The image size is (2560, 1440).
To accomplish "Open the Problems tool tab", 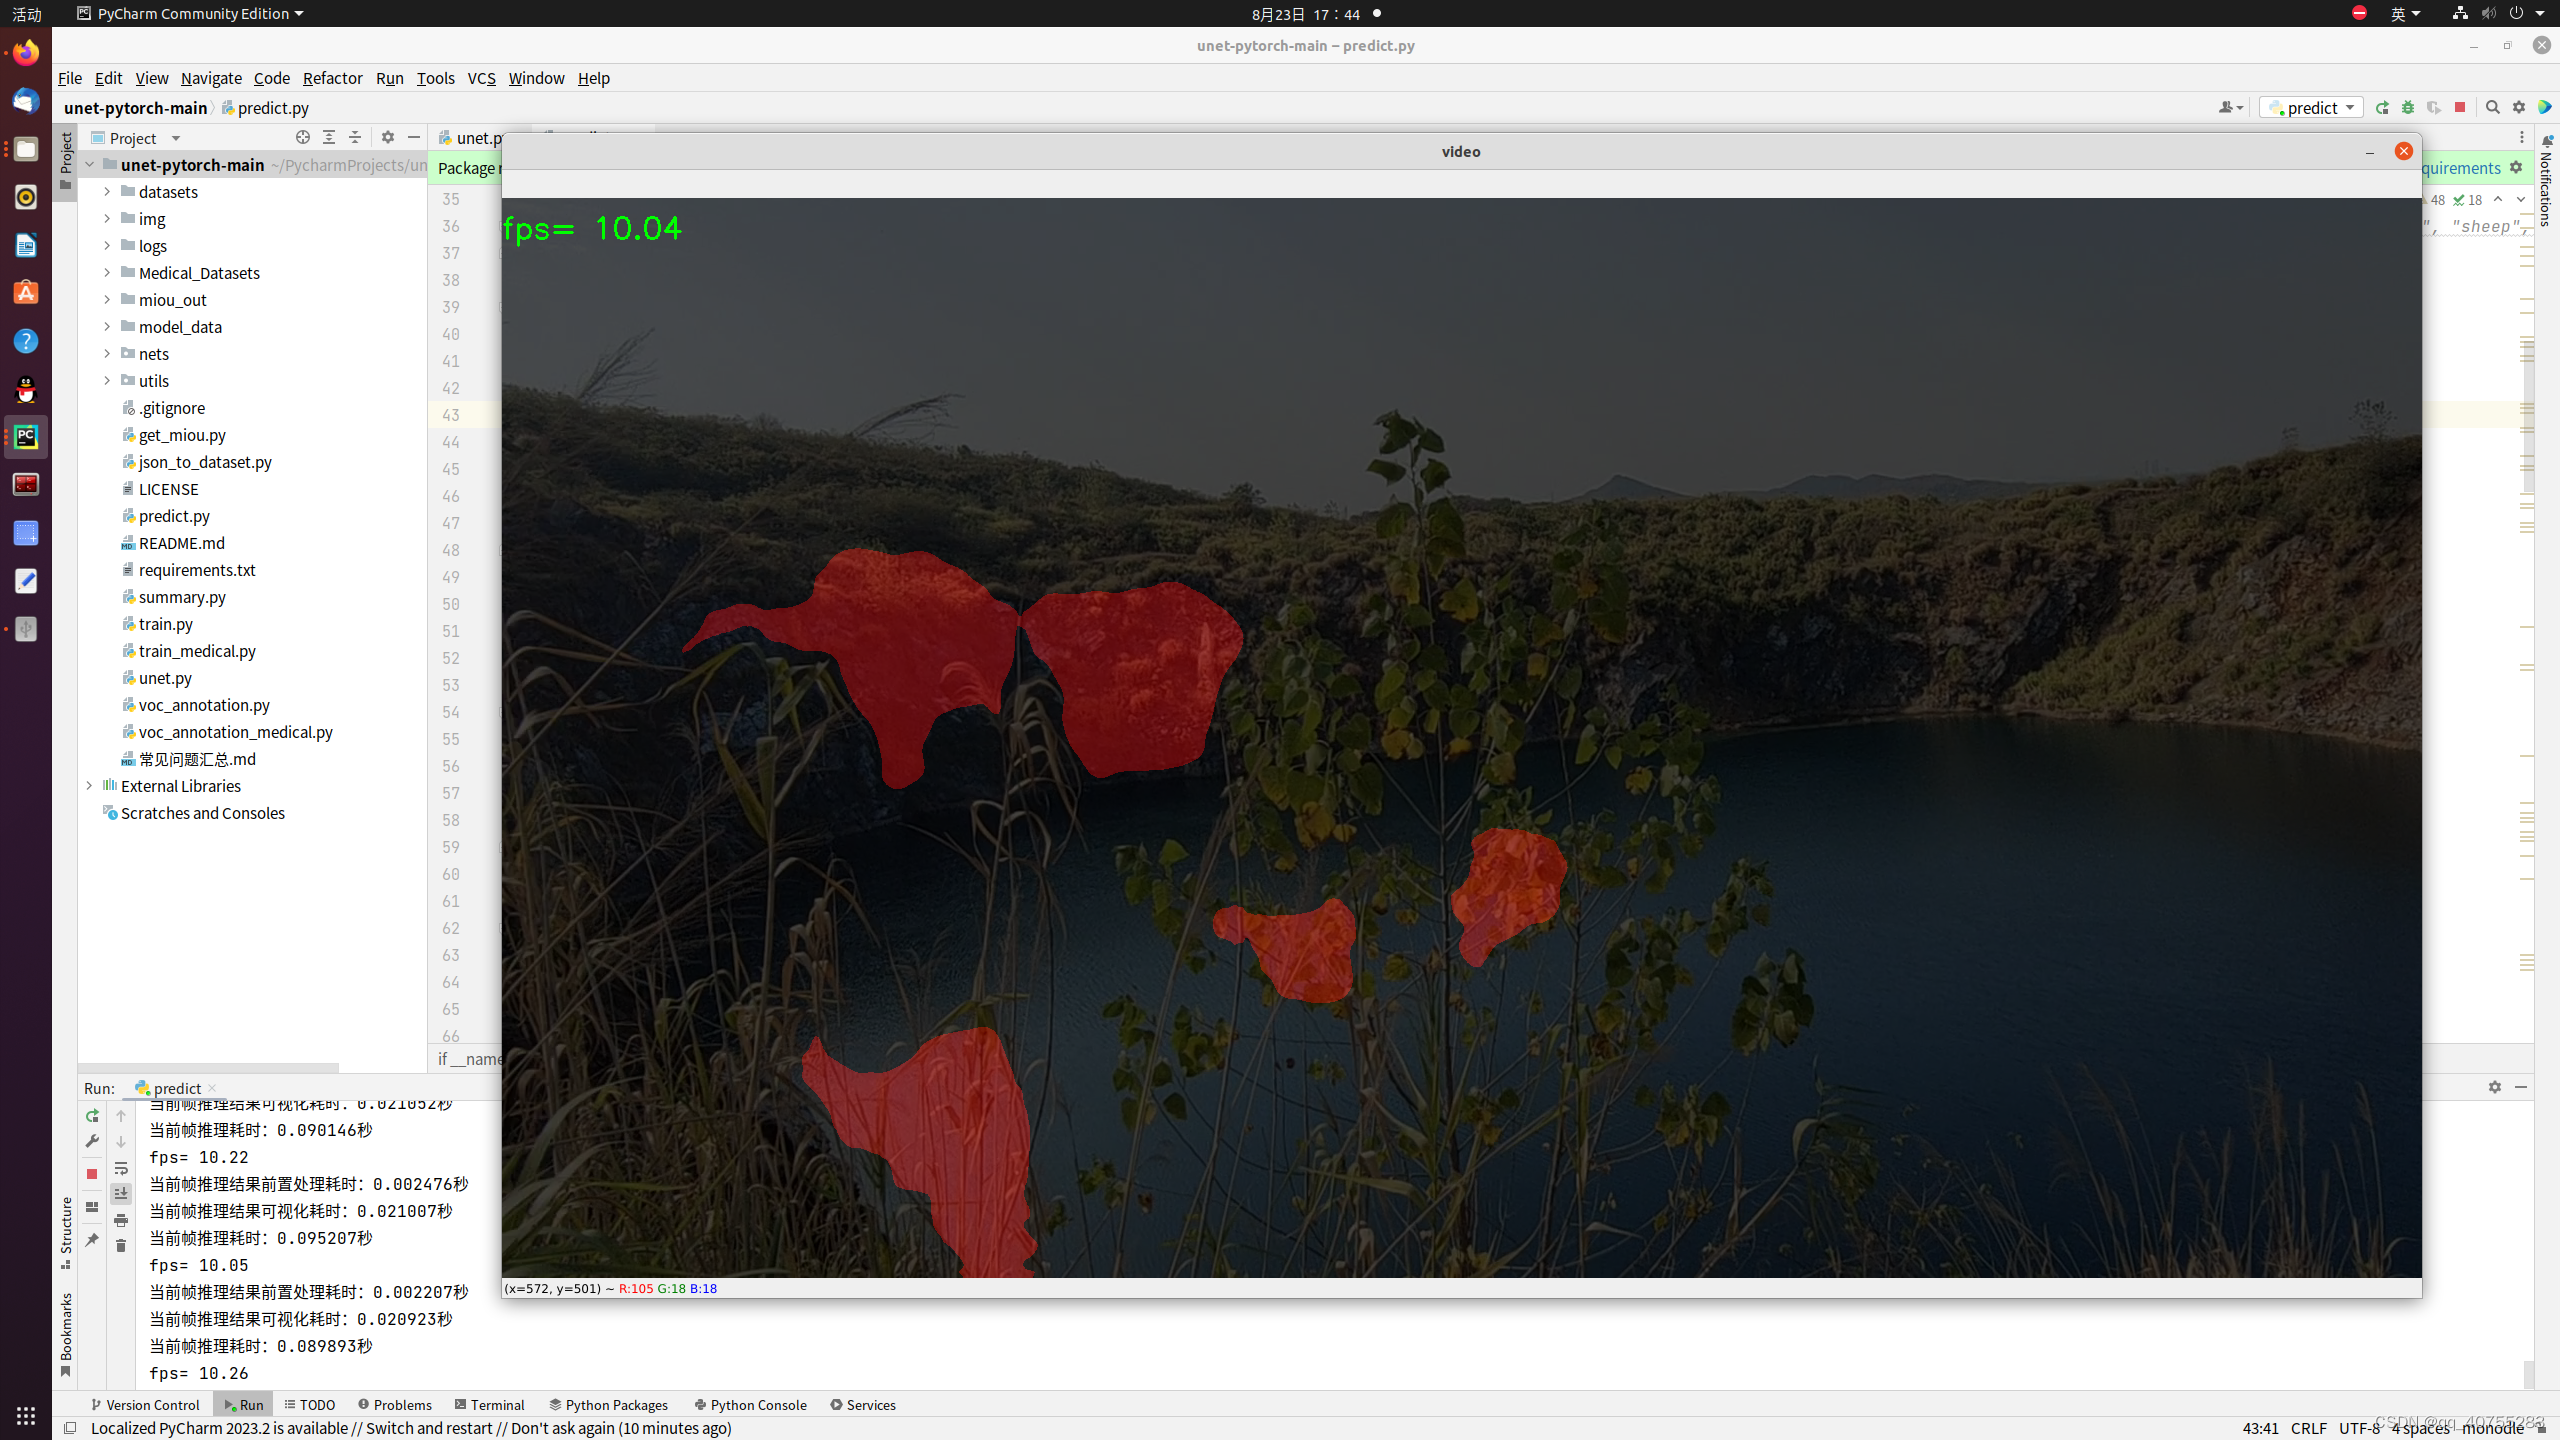I will click(x=395, y=1405).
